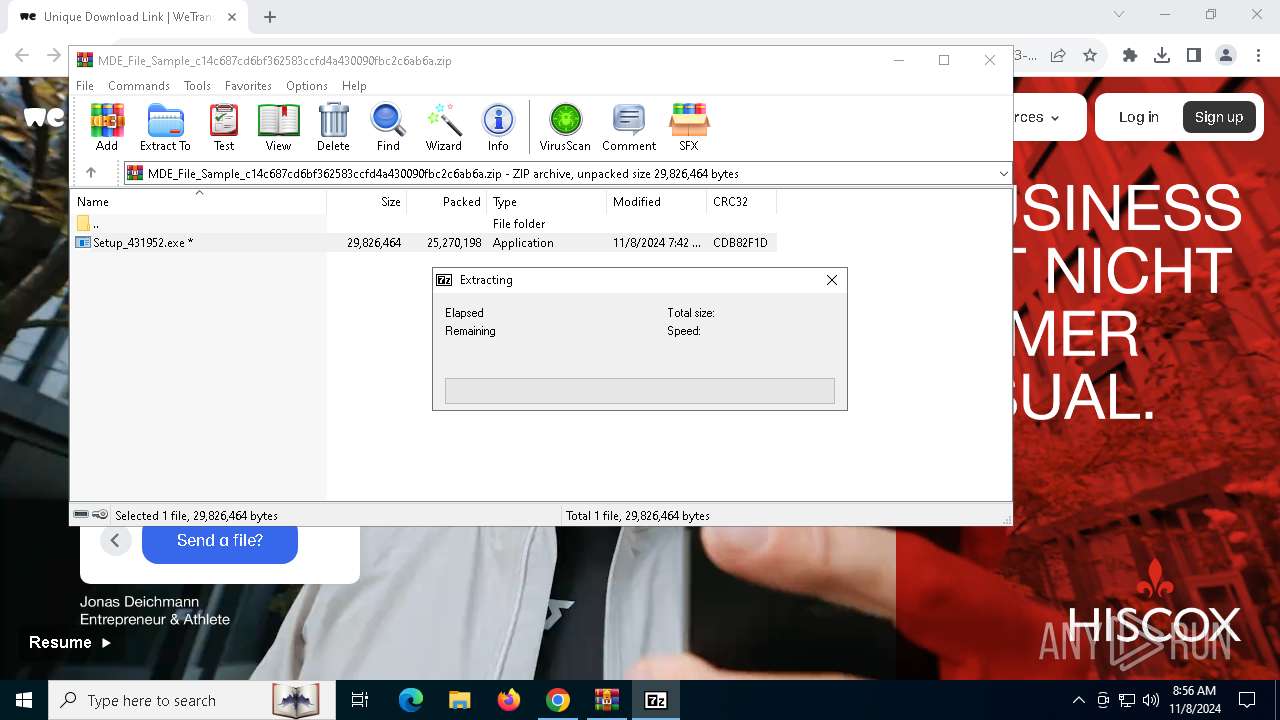Open the Options menu
The height and width of the screenshot is (720, 1280).
[x=307, y=86]
